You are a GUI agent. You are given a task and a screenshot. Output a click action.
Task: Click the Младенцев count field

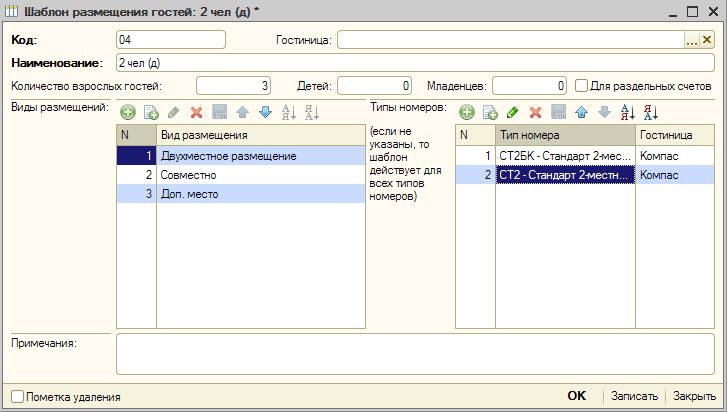click(x=529, y=86)
